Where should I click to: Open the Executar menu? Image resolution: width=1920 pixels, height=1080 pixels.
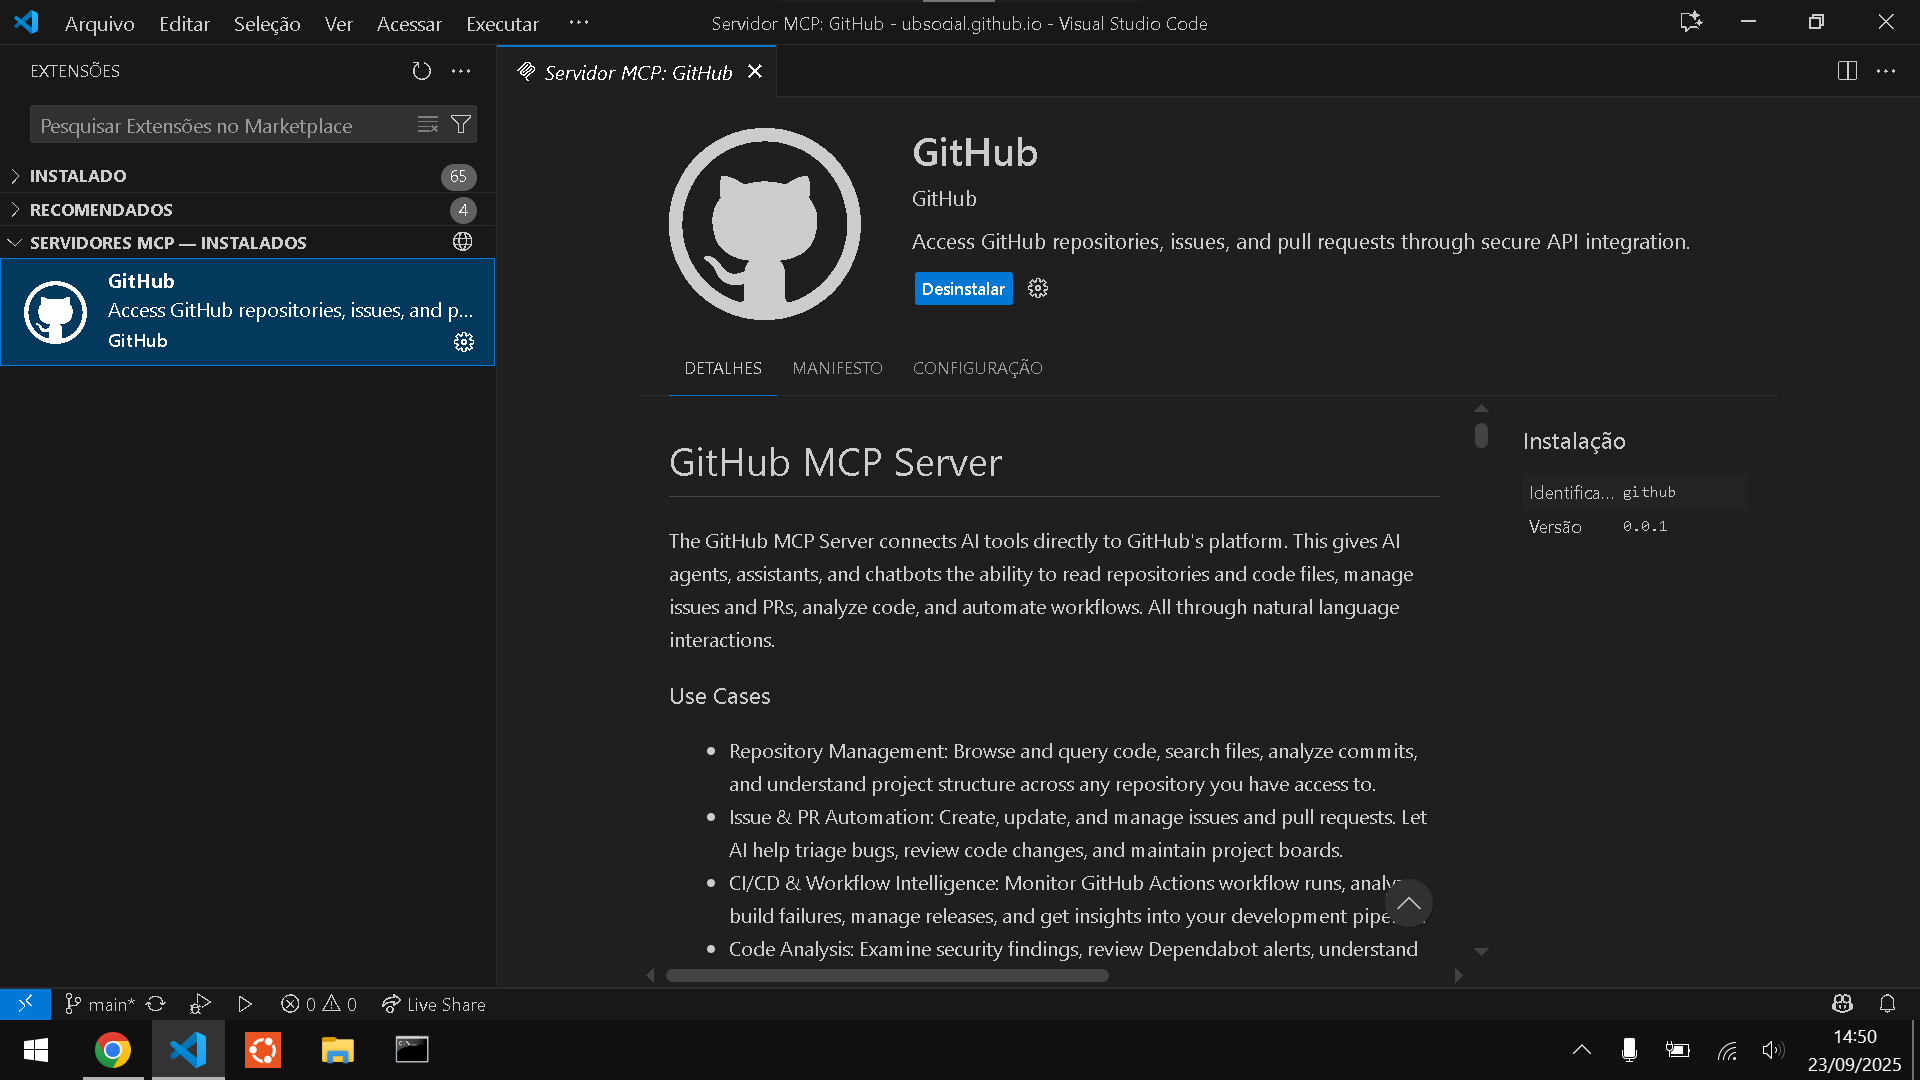[502, 23]
